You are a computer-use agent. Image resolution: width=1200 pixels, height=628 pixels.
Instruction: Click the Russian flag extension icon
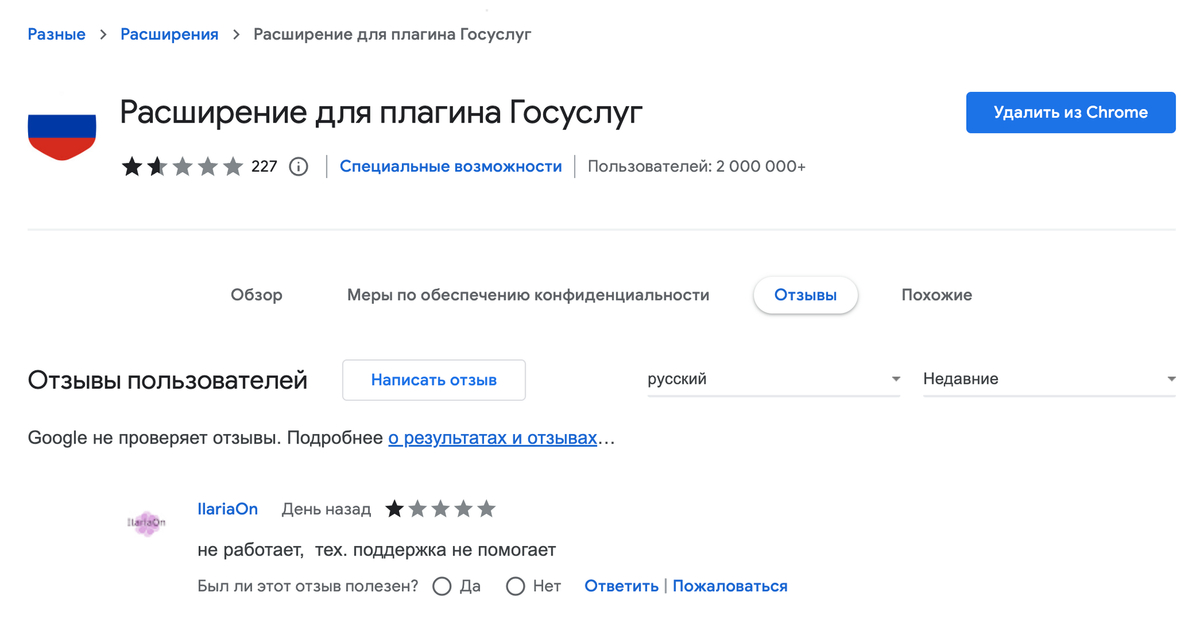point(62,137)
